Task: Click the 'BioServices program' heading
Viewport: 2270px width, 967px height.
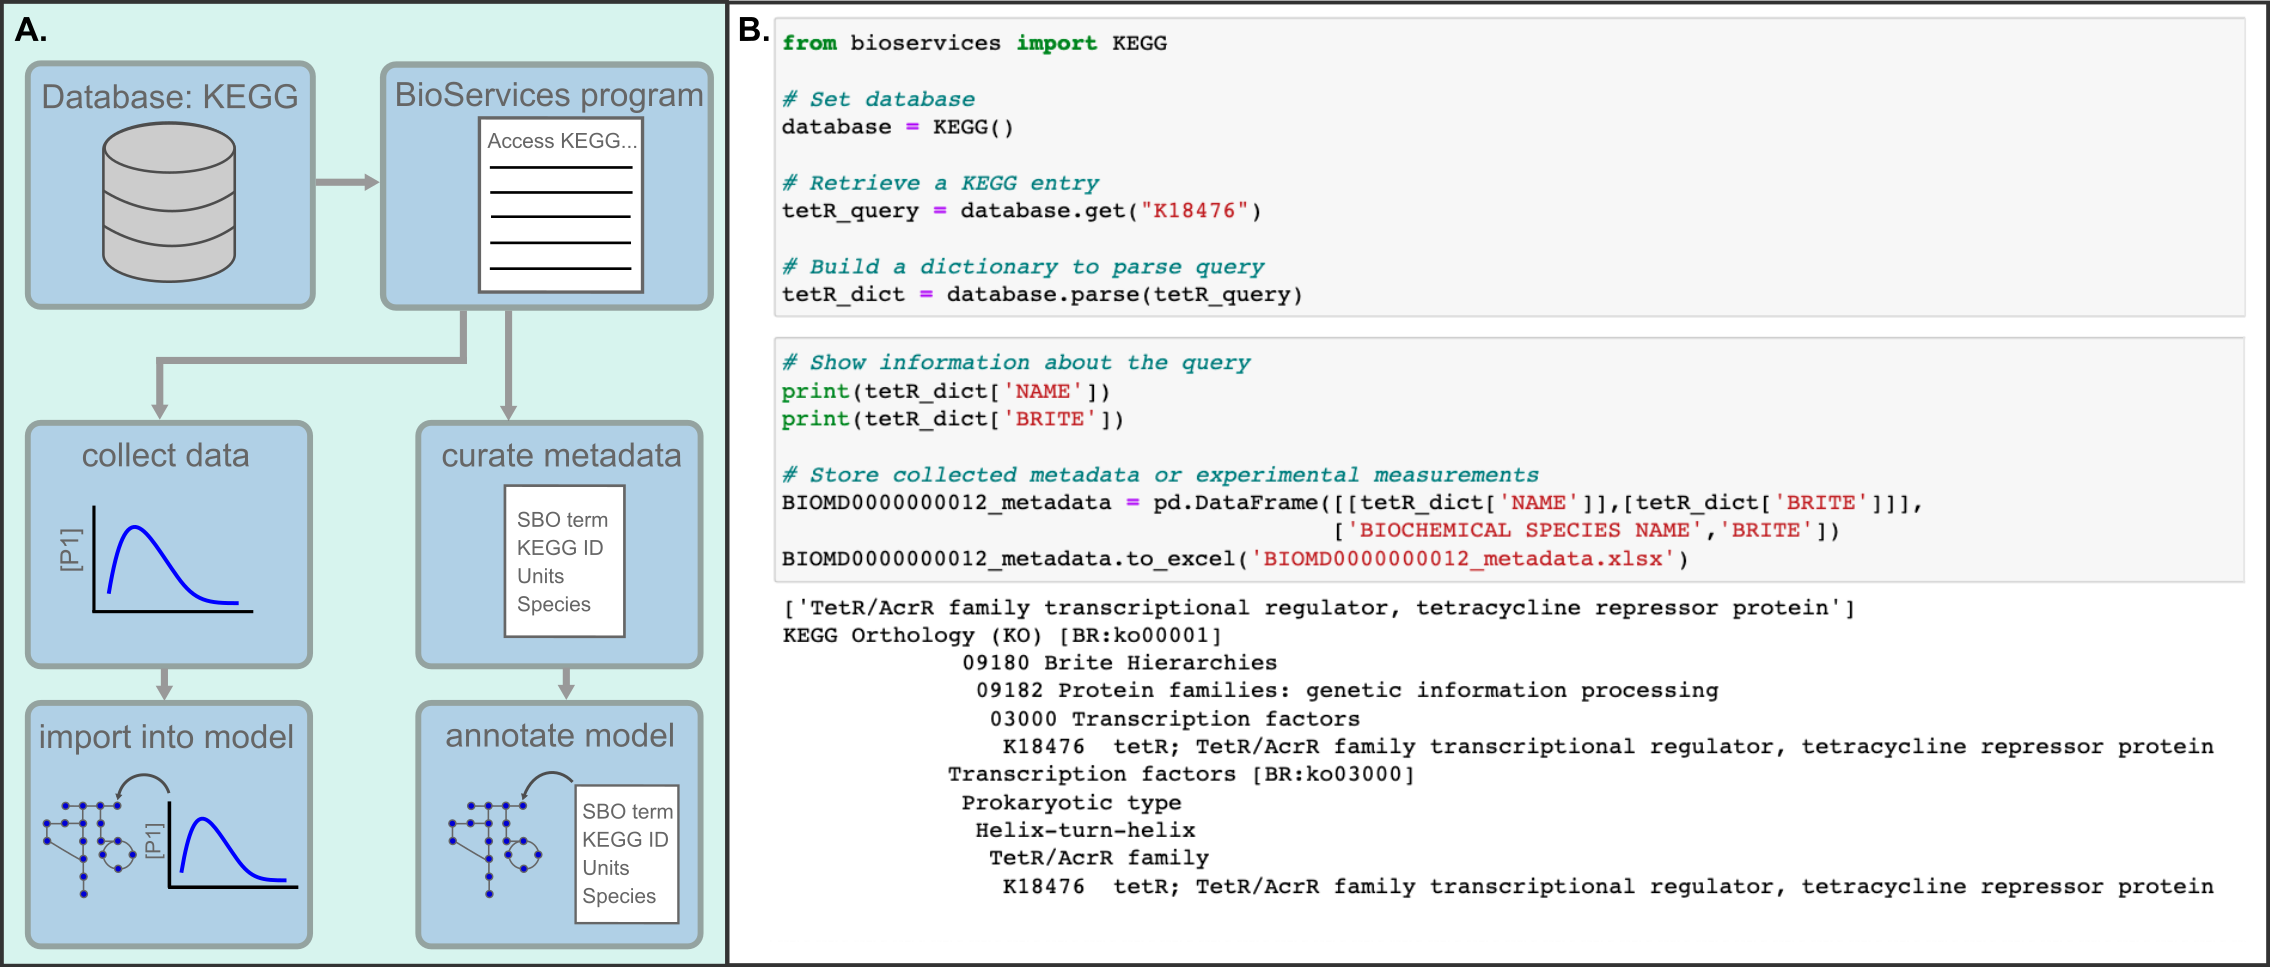Action: (549, 95)
